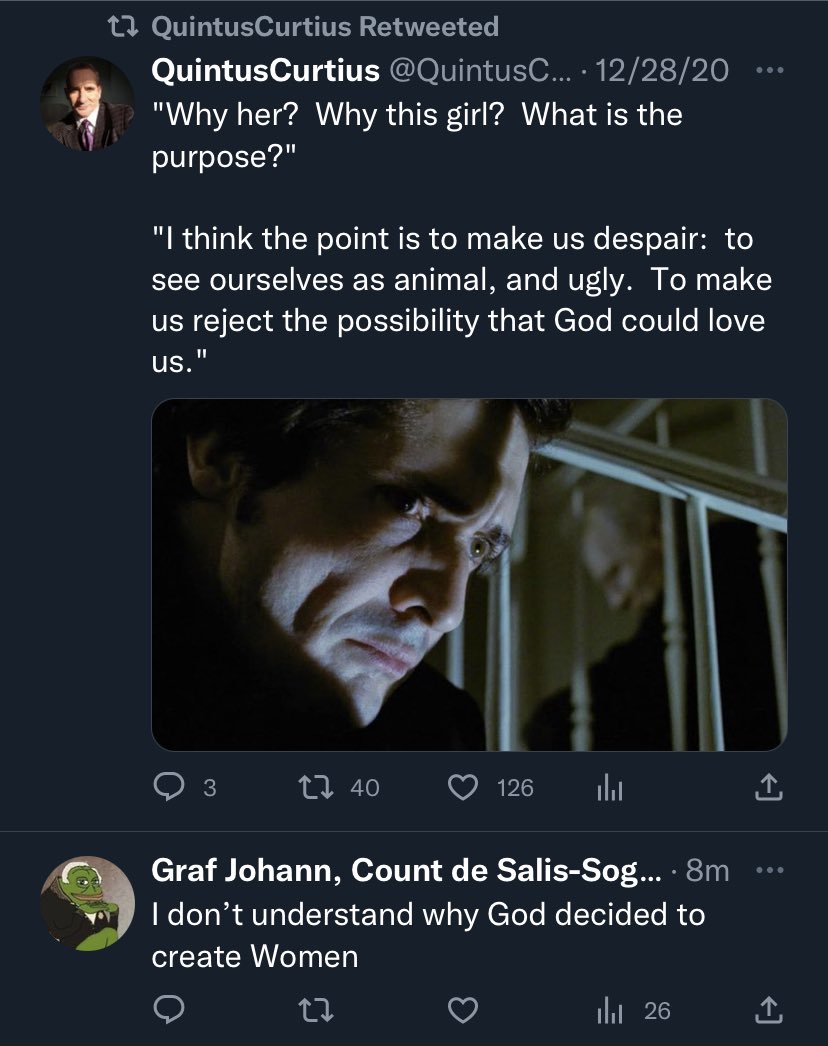Viewport: 828px width, 1046px height.
Task: Share the QuintusCurtius tweet
Action: [769, 787]
